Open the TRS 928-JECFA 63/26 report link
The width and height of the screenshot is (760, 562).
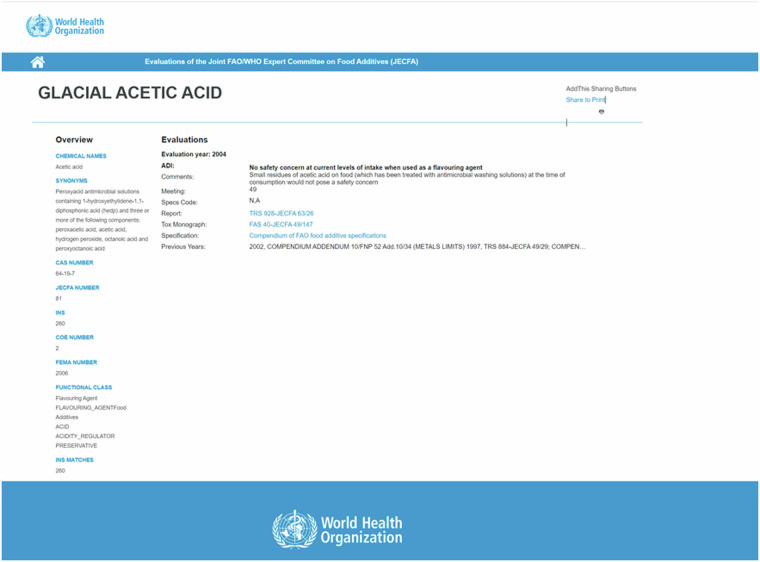point(281,213)
